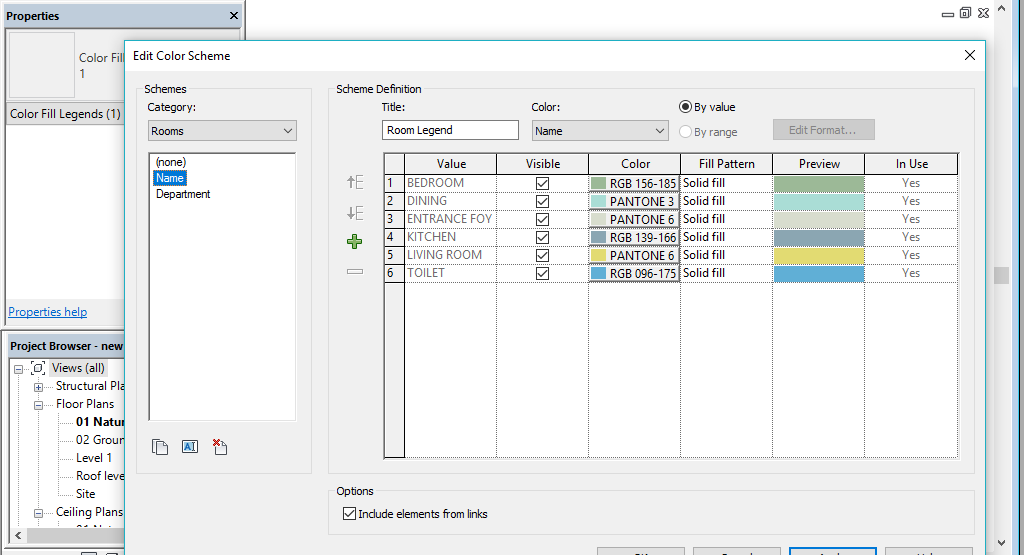The height and width of the screenshot is (555, 1024).
Task: Expand the Structural Plans tree node
Action: pyautogui.click(x=39, y=387)
